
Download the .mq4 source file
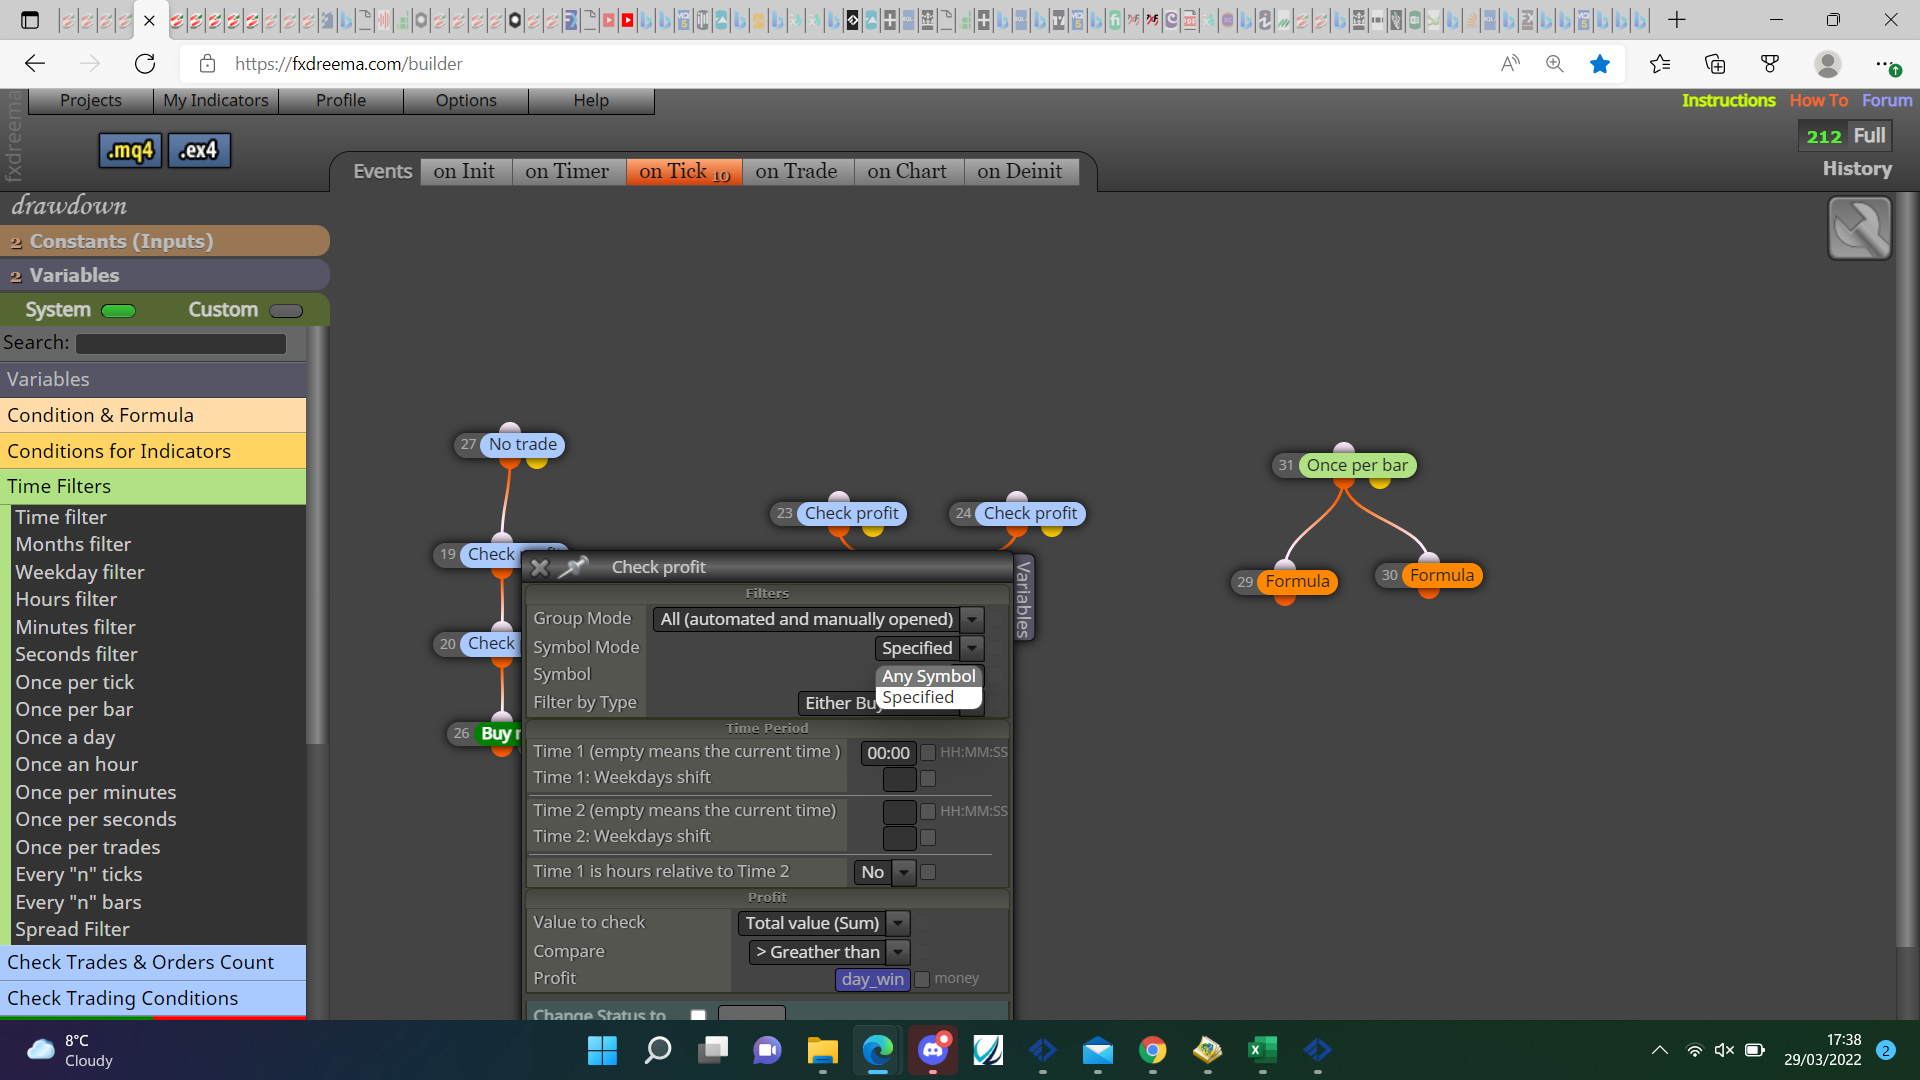click(x=130, y=150)
